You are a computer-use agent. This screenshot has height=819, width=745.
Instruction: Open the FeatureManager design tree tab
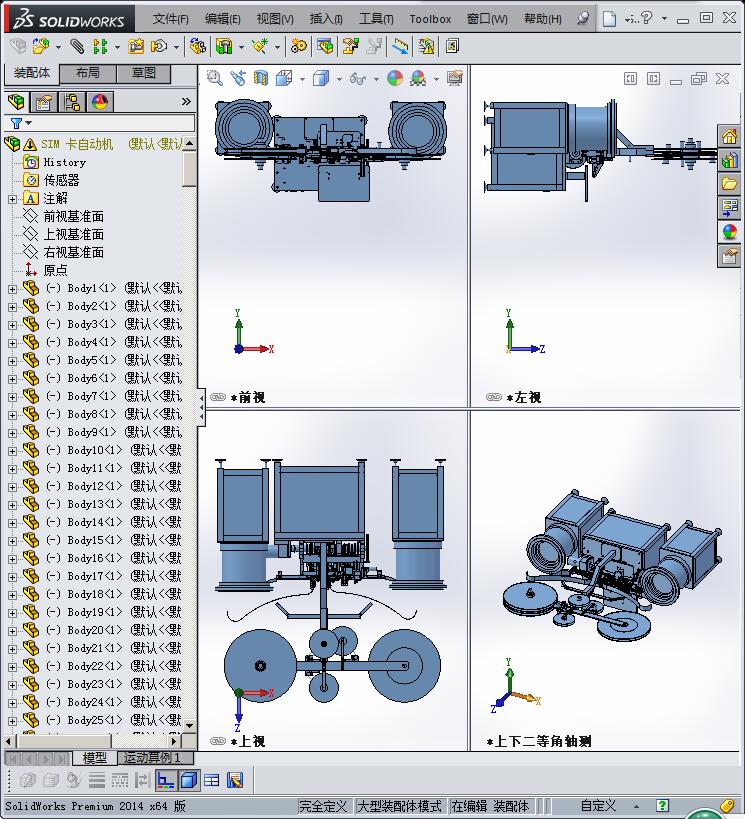(x=16, y=101)
